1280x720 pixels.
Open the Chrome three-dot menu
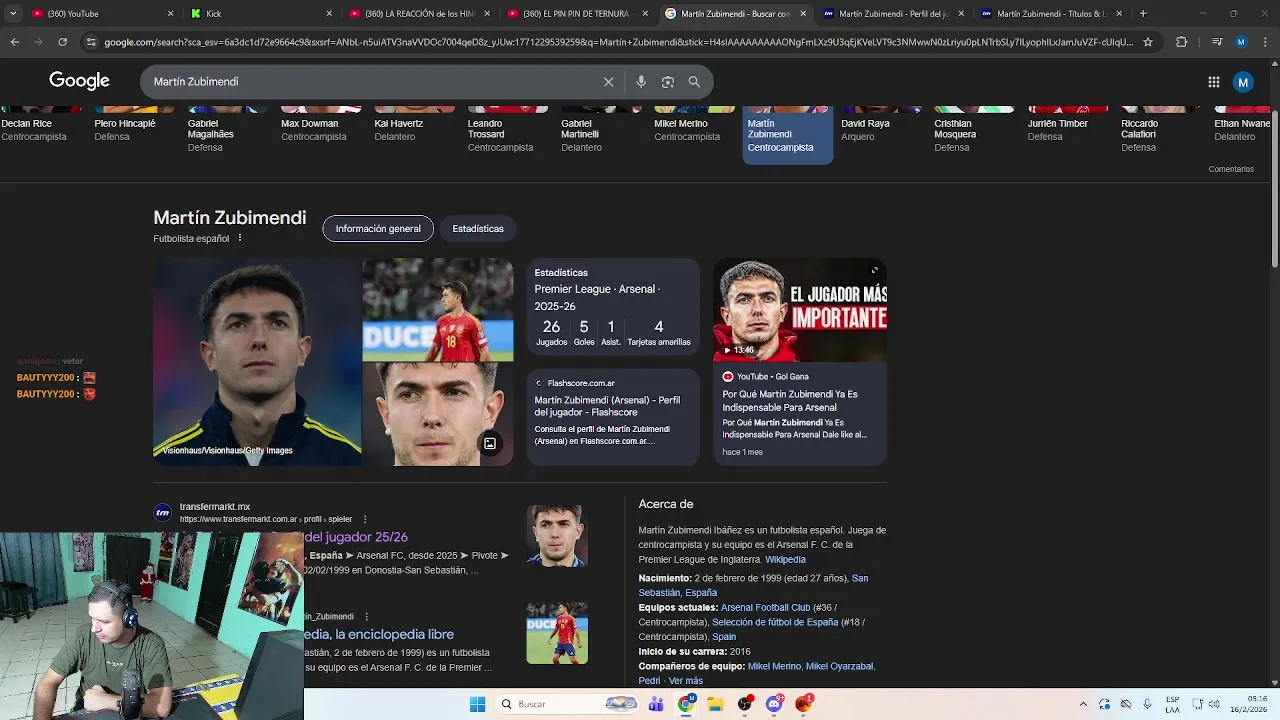[1265, 42]
